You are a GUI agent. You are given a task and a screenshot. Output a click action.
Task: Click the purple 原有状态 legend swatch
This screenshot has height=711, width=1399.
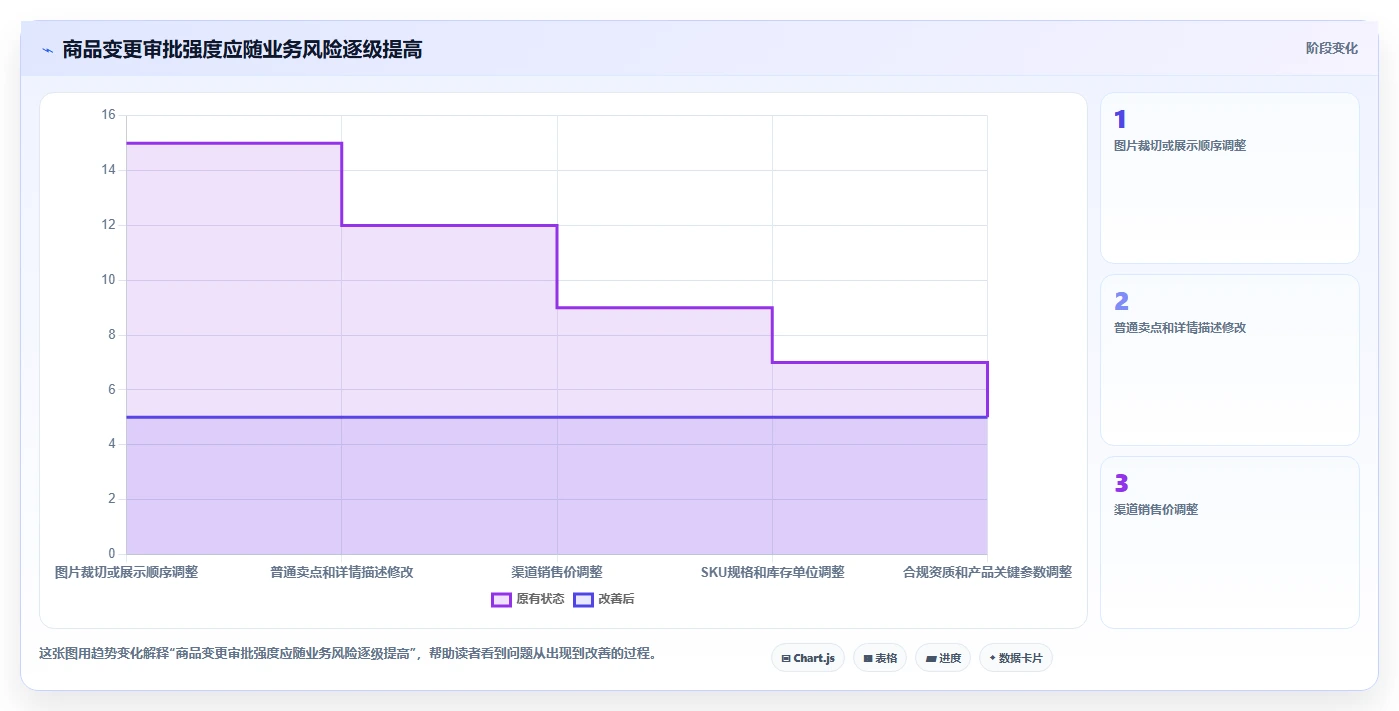click(501, 599)
